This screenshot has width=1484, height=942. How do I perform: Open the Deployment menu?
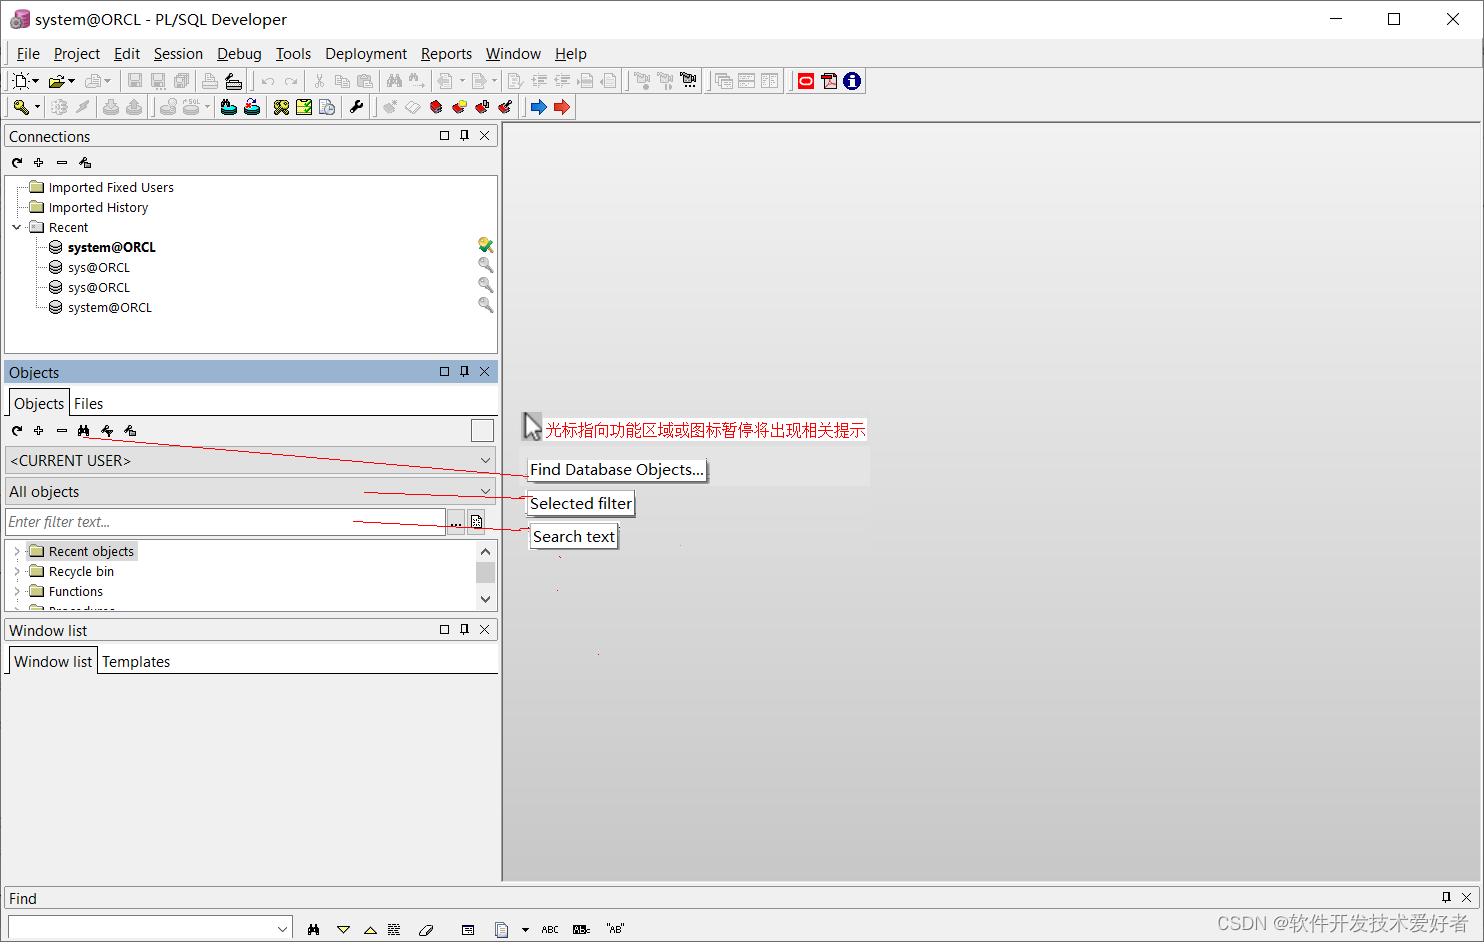(x=366, y=54)
